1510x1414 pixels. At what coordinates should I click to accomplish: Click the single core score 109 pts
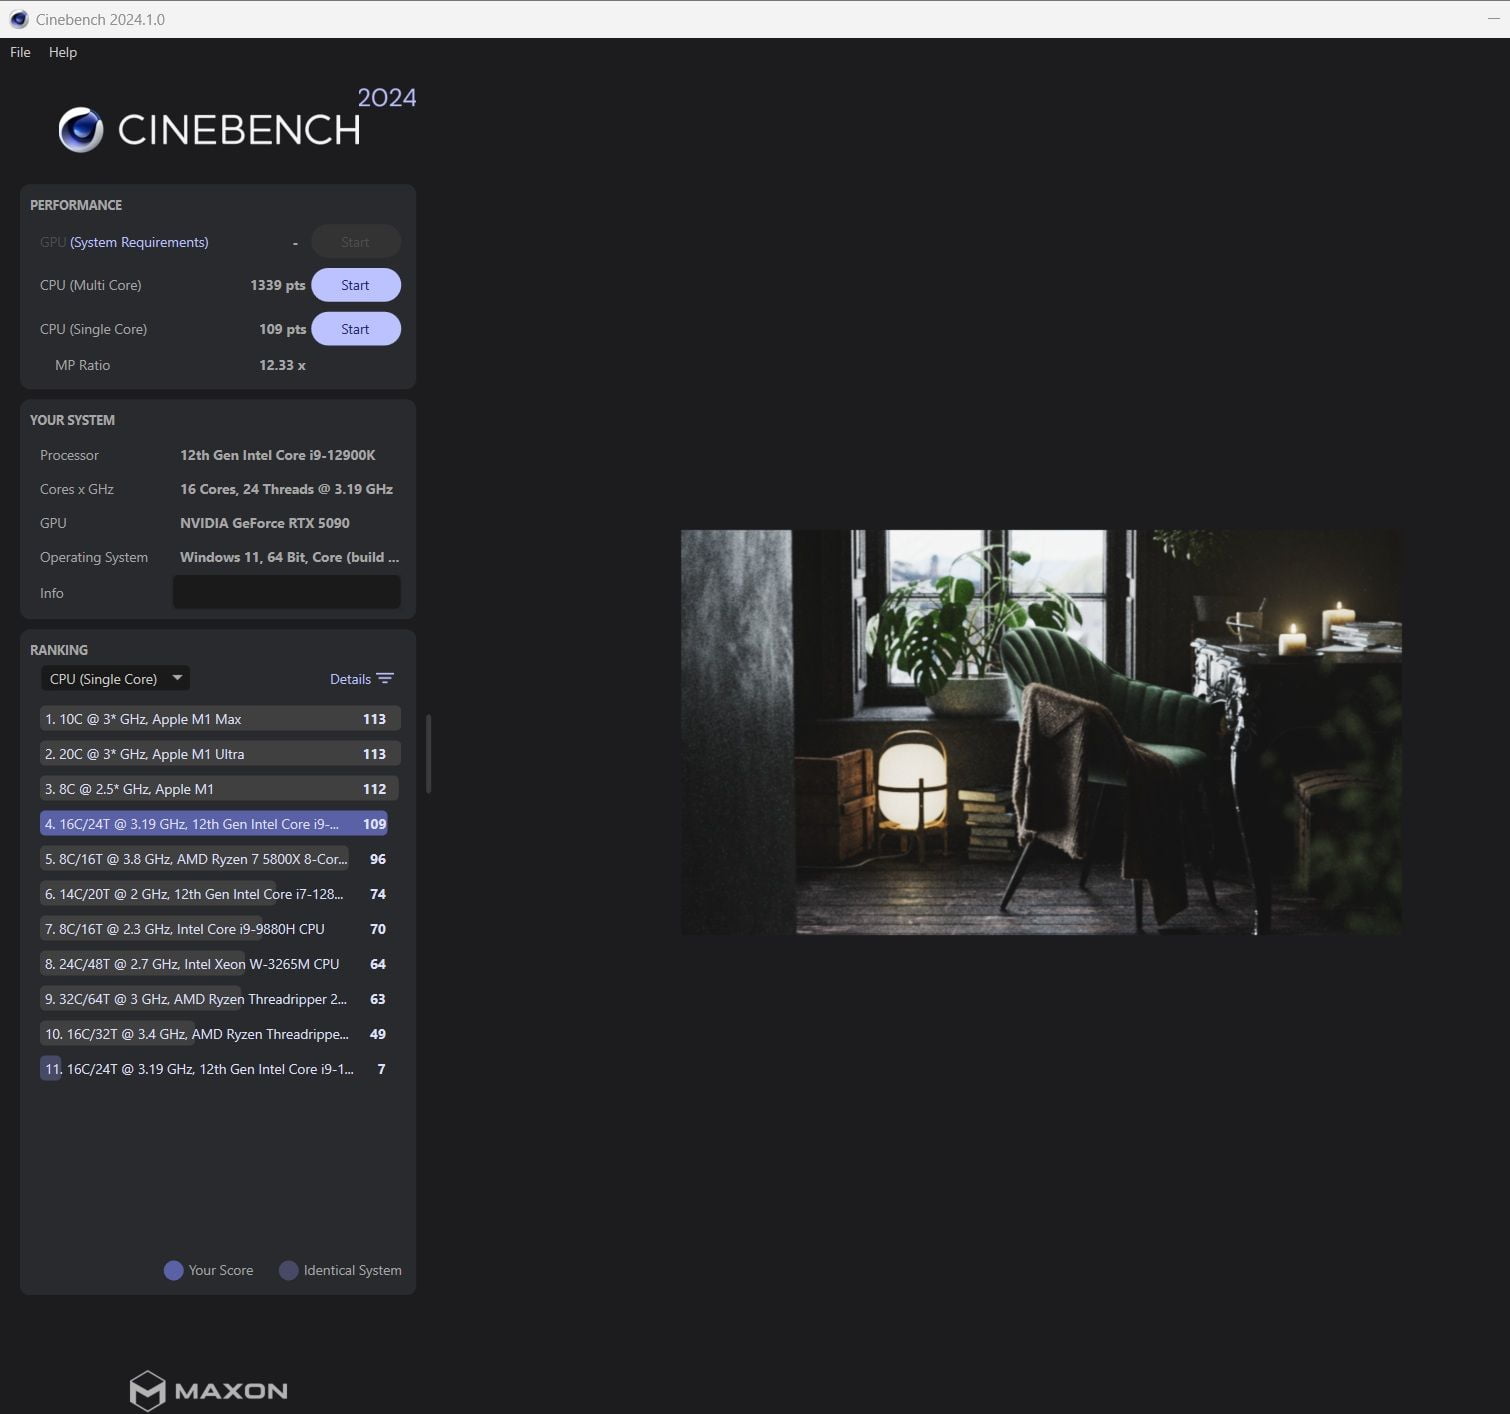tap(282, 329)
